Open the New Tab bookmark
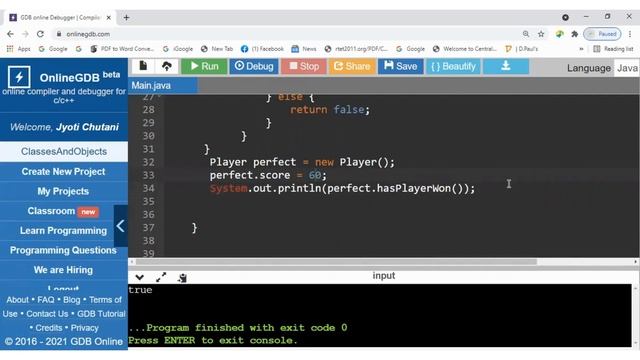The width and height of the screenshot is (640, 360). pos(217,49)
